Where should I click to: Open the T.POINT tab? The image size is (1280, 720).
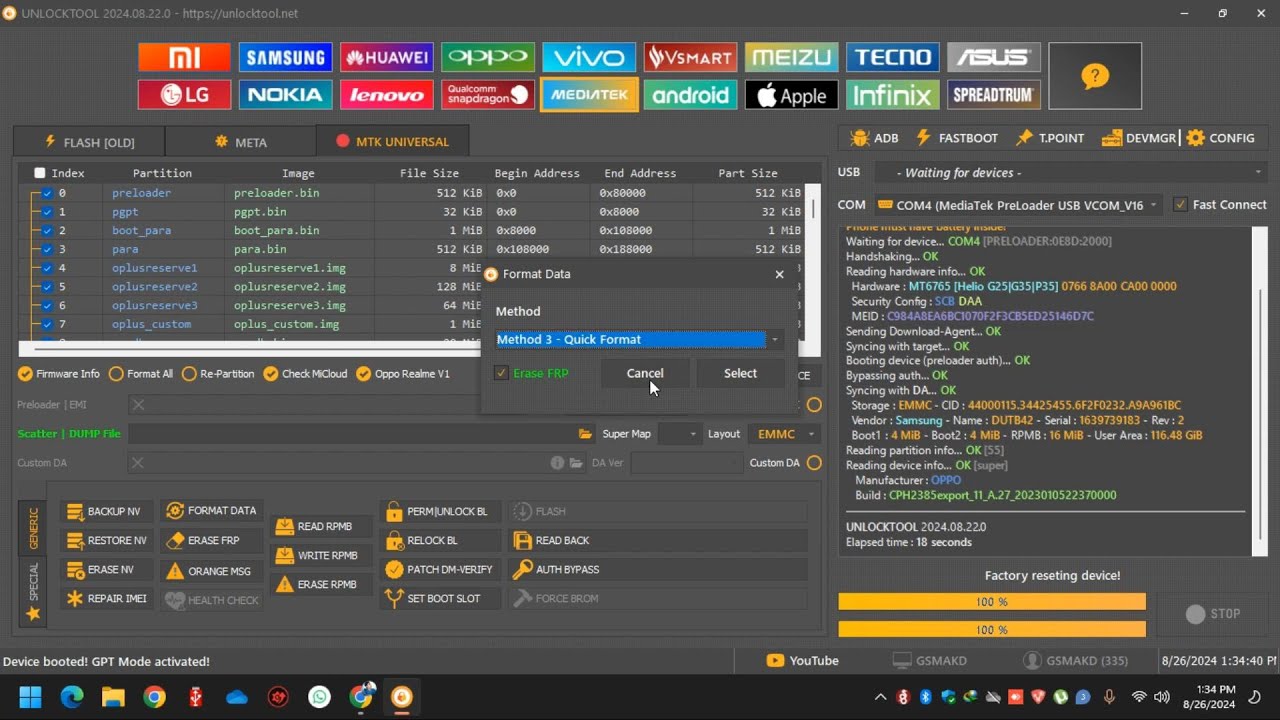[x=1050, y=138]
